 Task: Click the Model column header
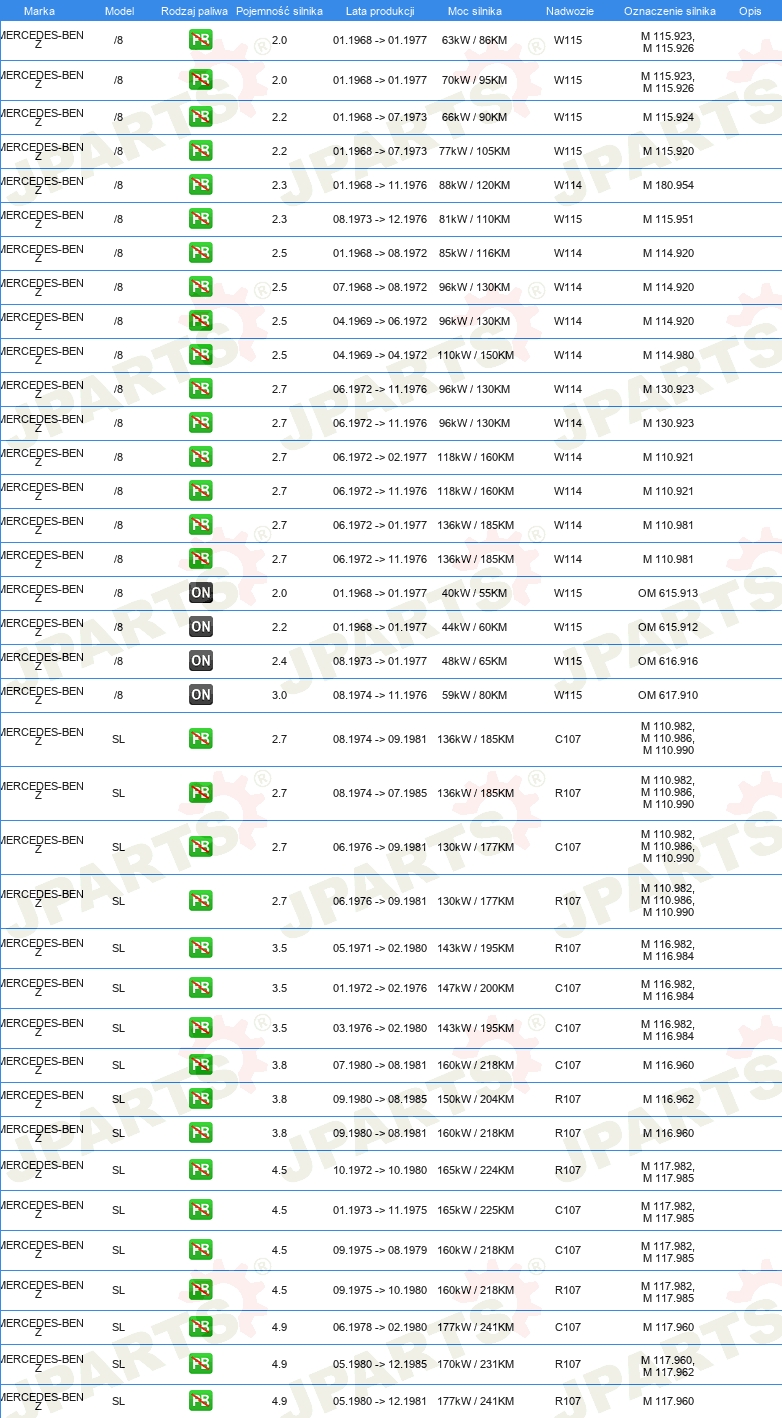119,11
